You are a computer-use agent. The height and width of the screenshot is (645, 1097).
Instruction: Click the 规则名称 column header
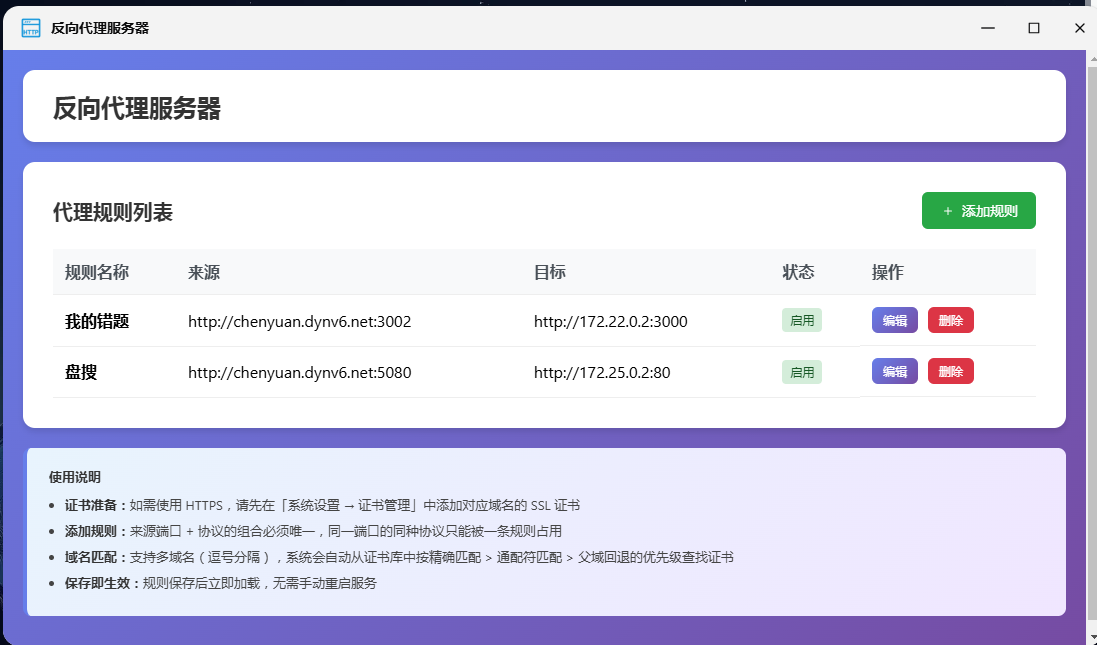[97, 272]
